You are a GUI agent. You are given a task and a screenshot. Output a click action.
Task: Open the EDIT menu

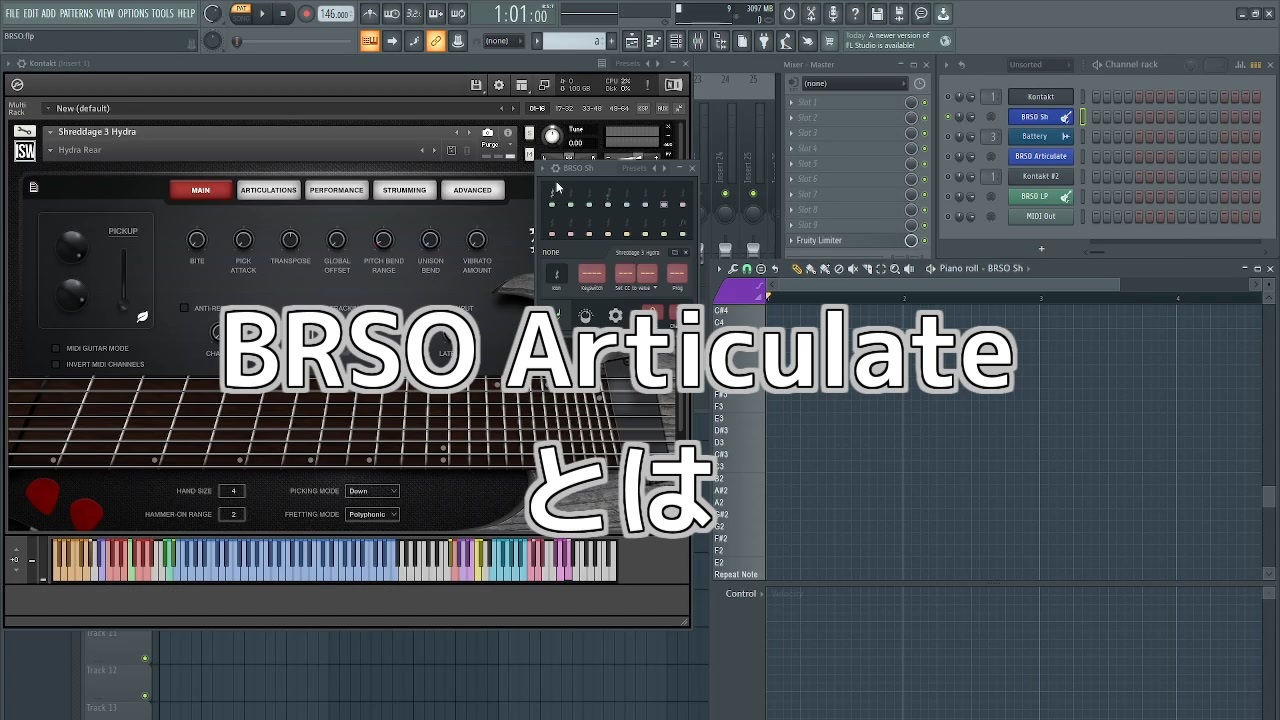click(x=30, y=13)
